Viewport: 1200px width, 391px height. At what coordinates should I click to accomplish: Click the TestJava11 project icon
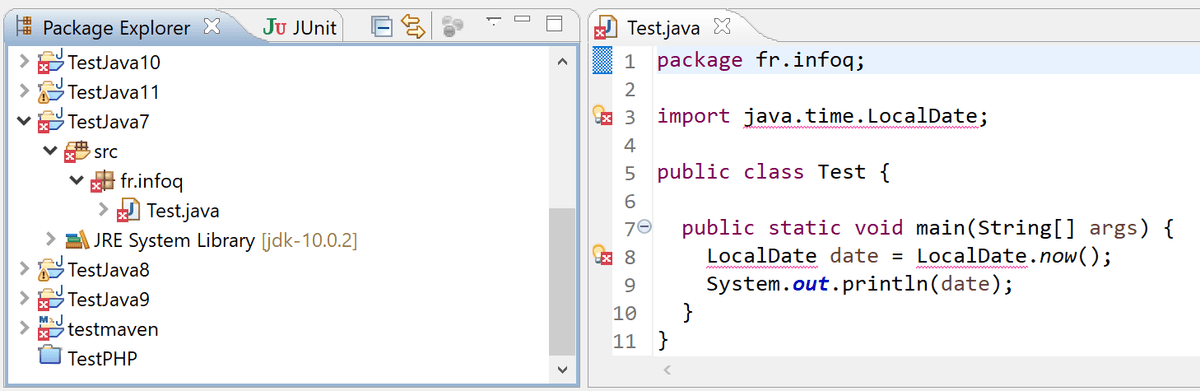50,92
